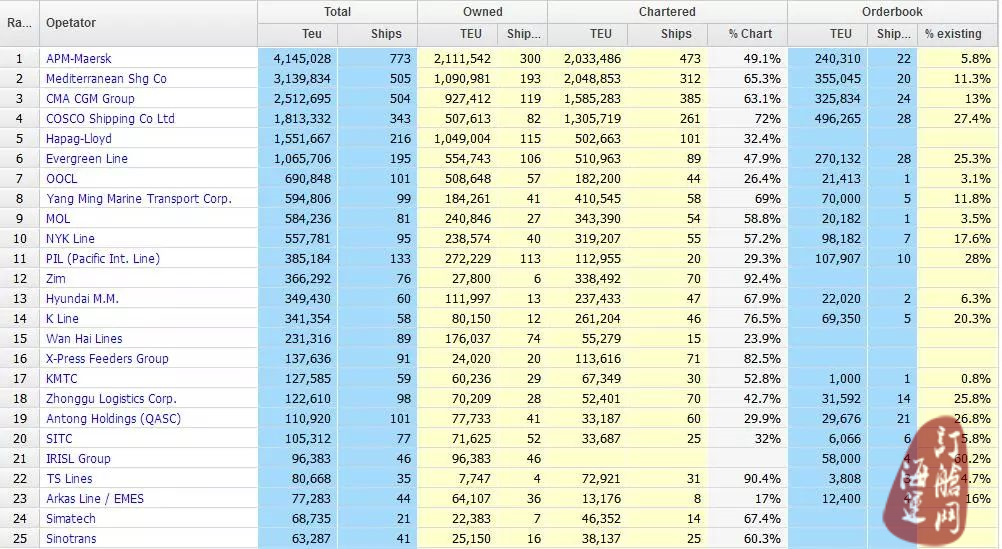Select orderbook TEU cell 107,907
Image resolution: width=1002 pixels, height=549 pixels.
coord(828,259)
